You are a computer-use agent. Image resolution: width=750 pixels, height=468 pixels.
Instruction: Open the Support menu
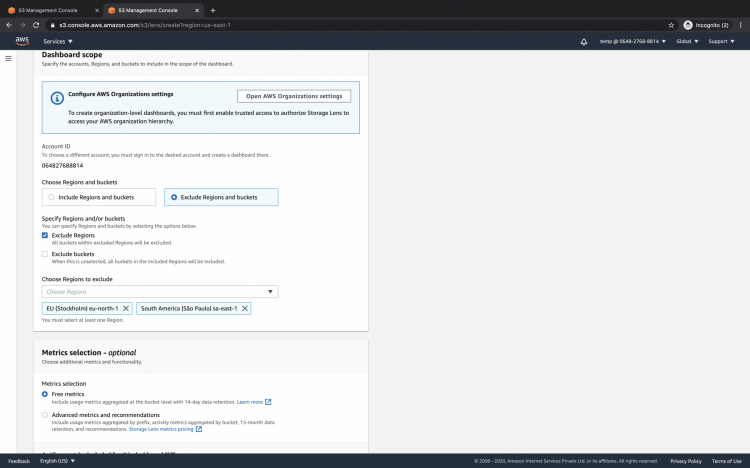pyautogui.click(x=720, y=42)
